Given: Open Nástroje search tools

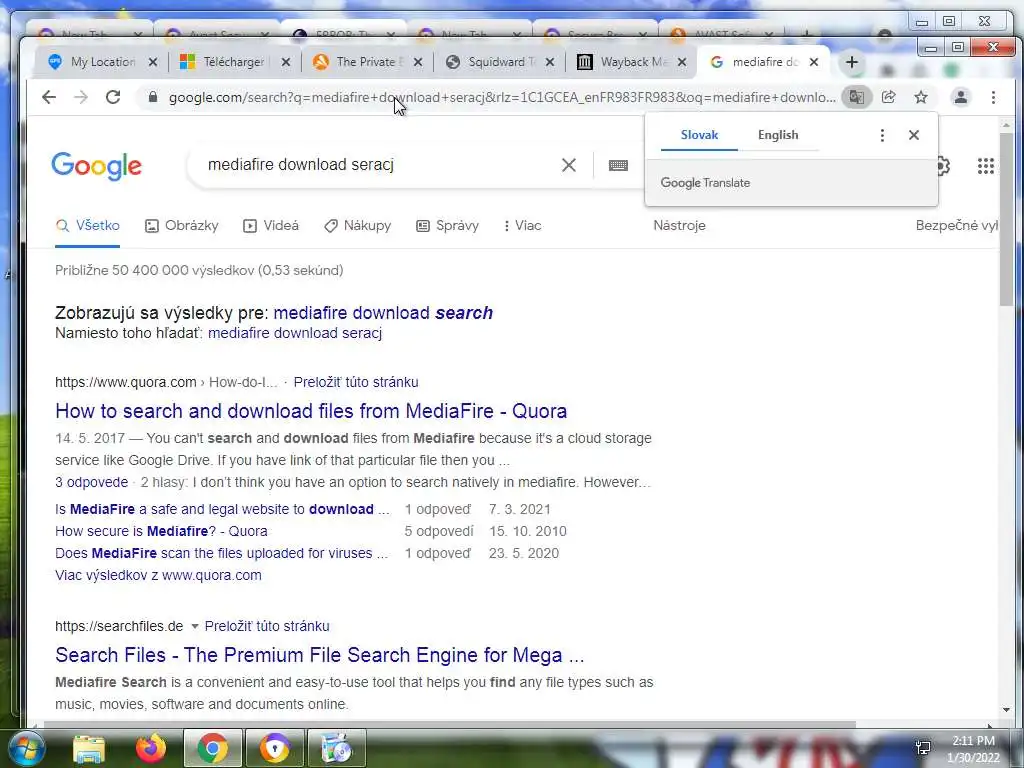Looking at the screenshot, I should pos(679,226).
